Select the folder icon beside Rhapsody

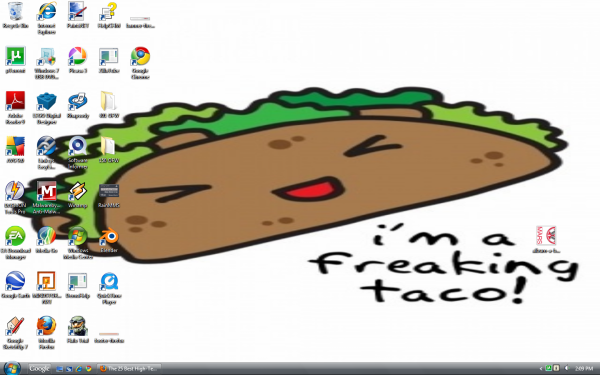pos(109,105)
